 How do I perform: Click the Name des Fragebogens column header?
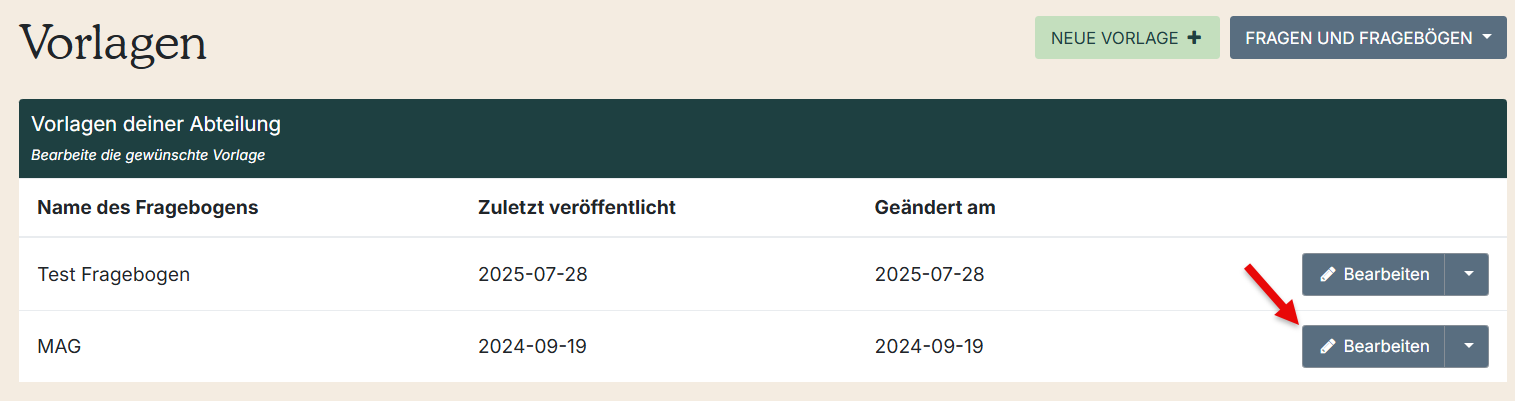point(148,208)
